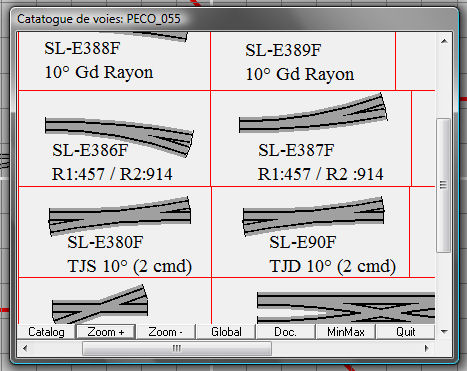Open the Catalog button

tap(46, 332)
